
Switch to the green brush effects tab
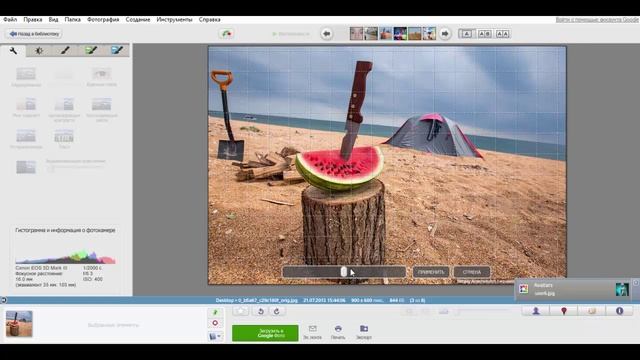[x=91, y=51]
